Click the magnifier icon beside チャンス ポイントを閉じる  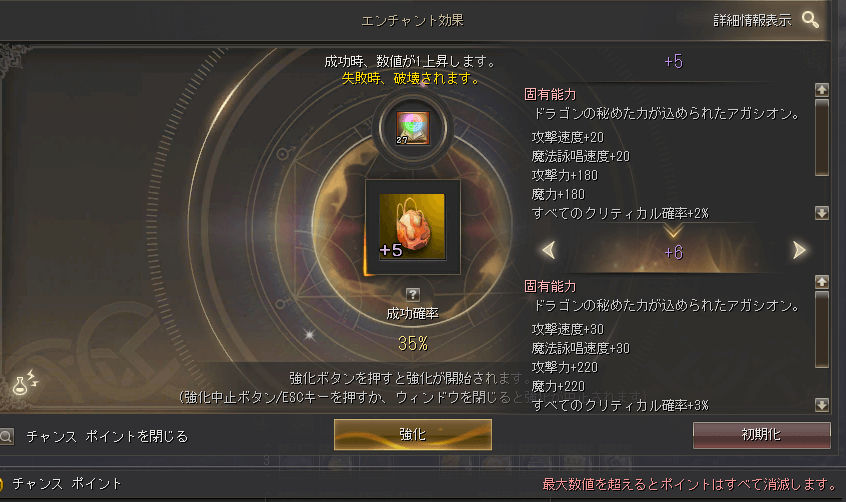(x=6, y=436)
